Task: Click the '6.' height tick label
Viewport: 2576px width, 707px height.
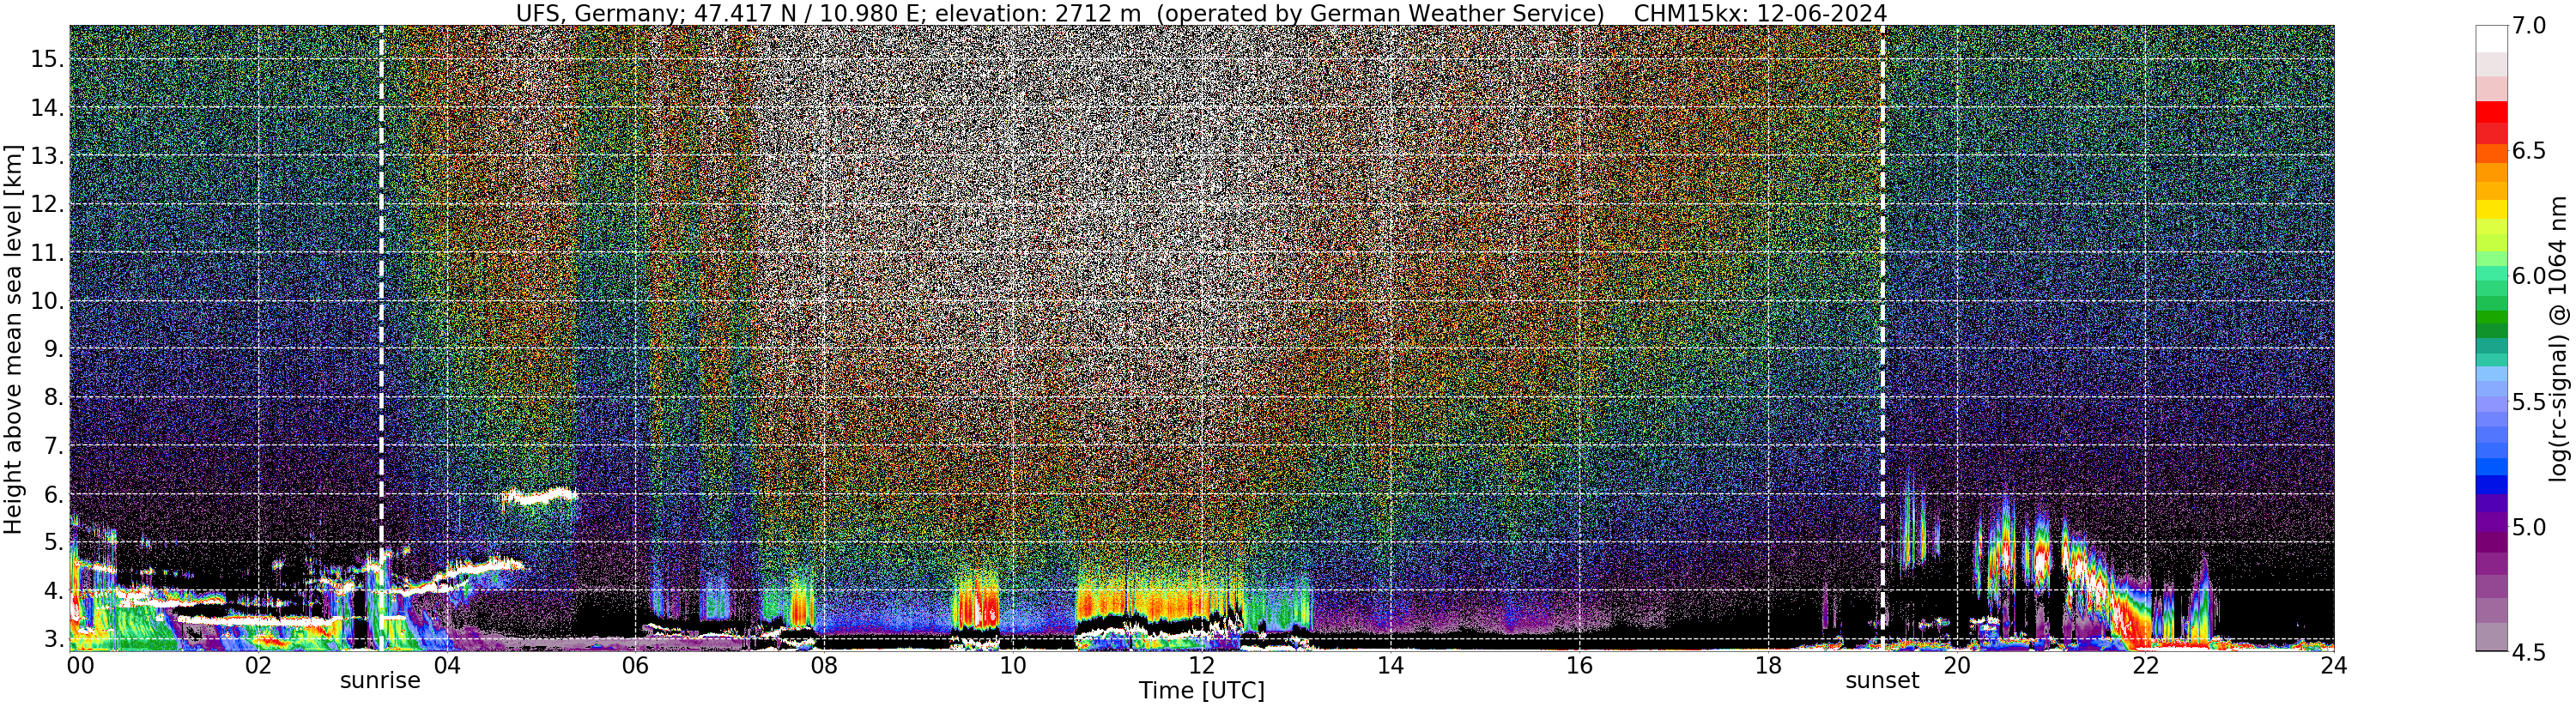Action: click(54, 494)
